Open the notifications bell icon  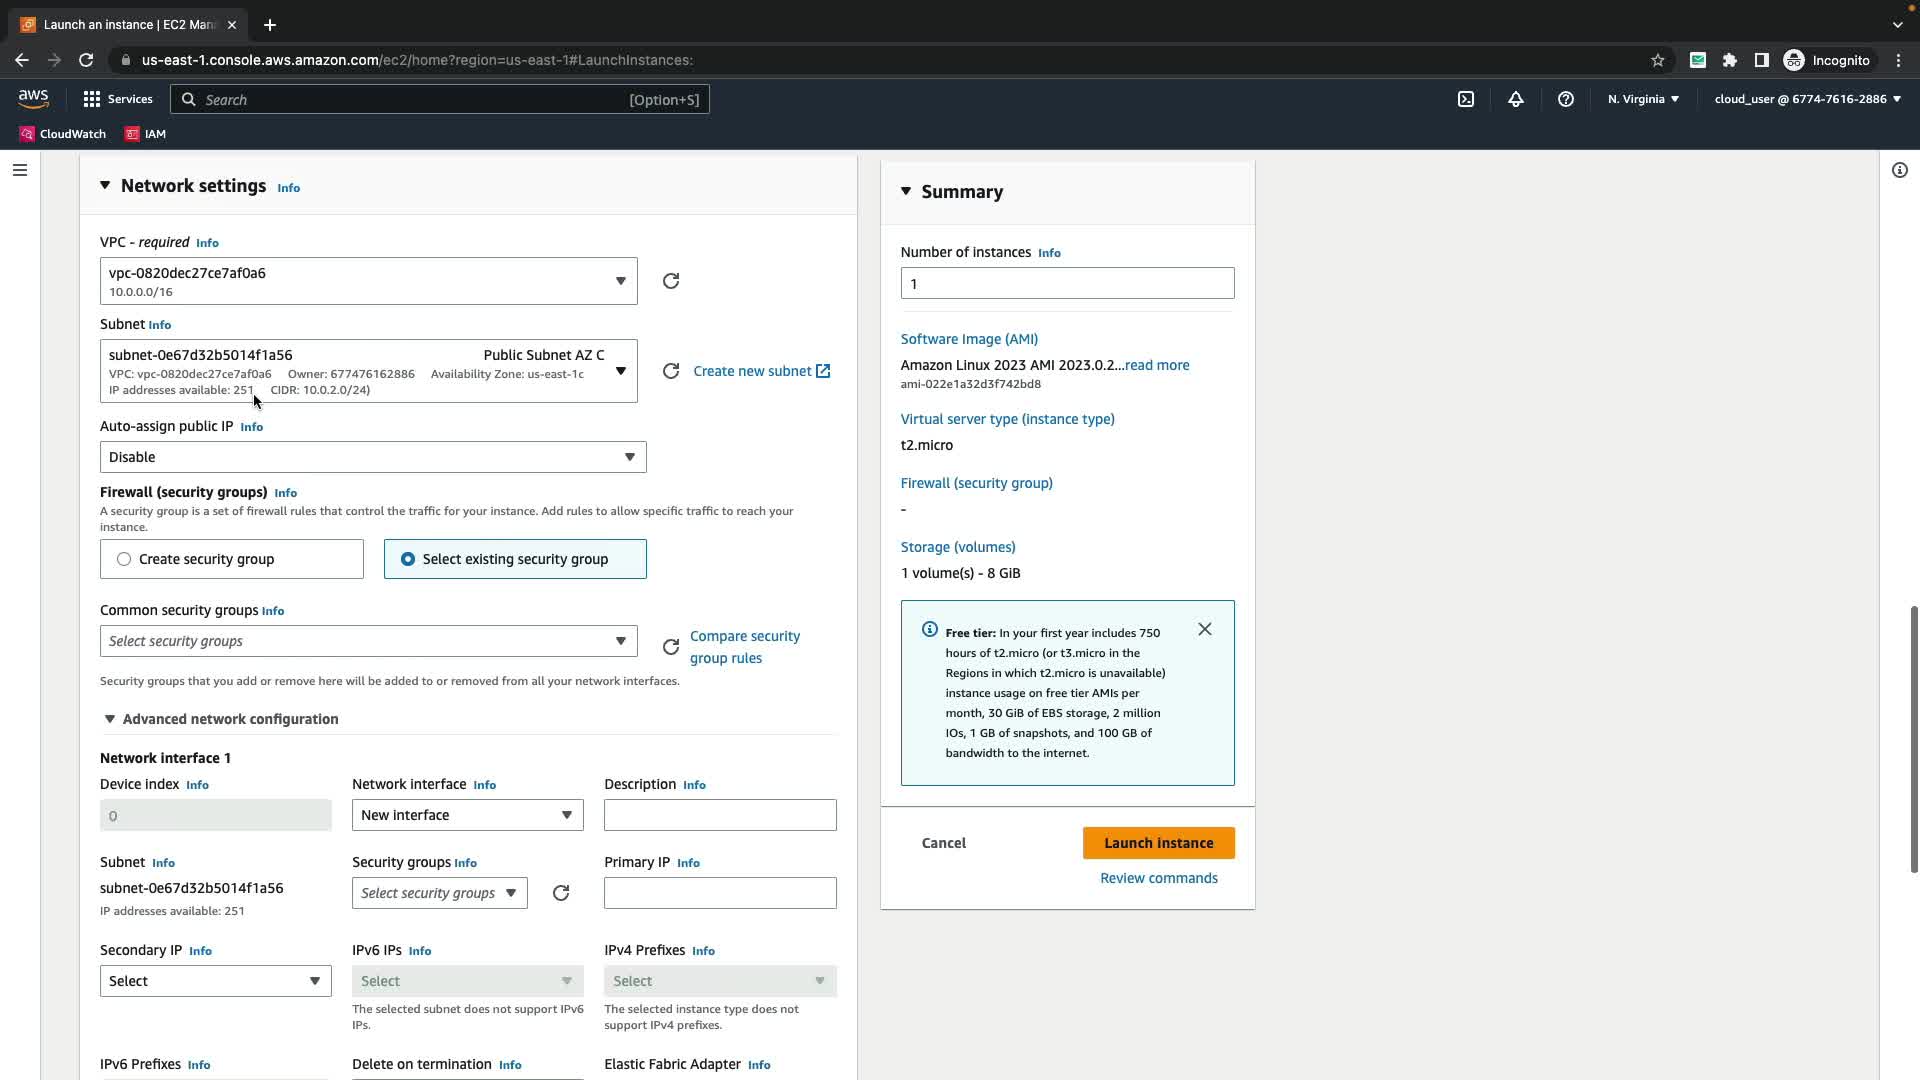tap(1516, 99)
